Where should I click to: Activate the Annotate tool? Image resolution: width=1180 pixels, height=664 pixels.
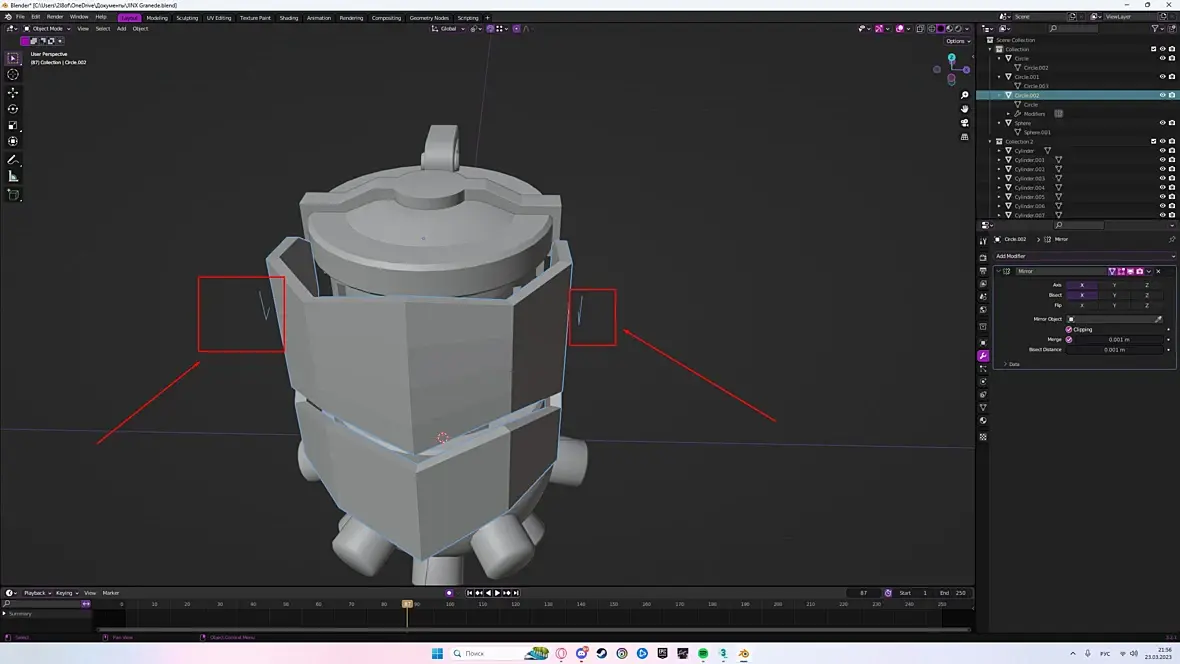(x=13, y=160)
